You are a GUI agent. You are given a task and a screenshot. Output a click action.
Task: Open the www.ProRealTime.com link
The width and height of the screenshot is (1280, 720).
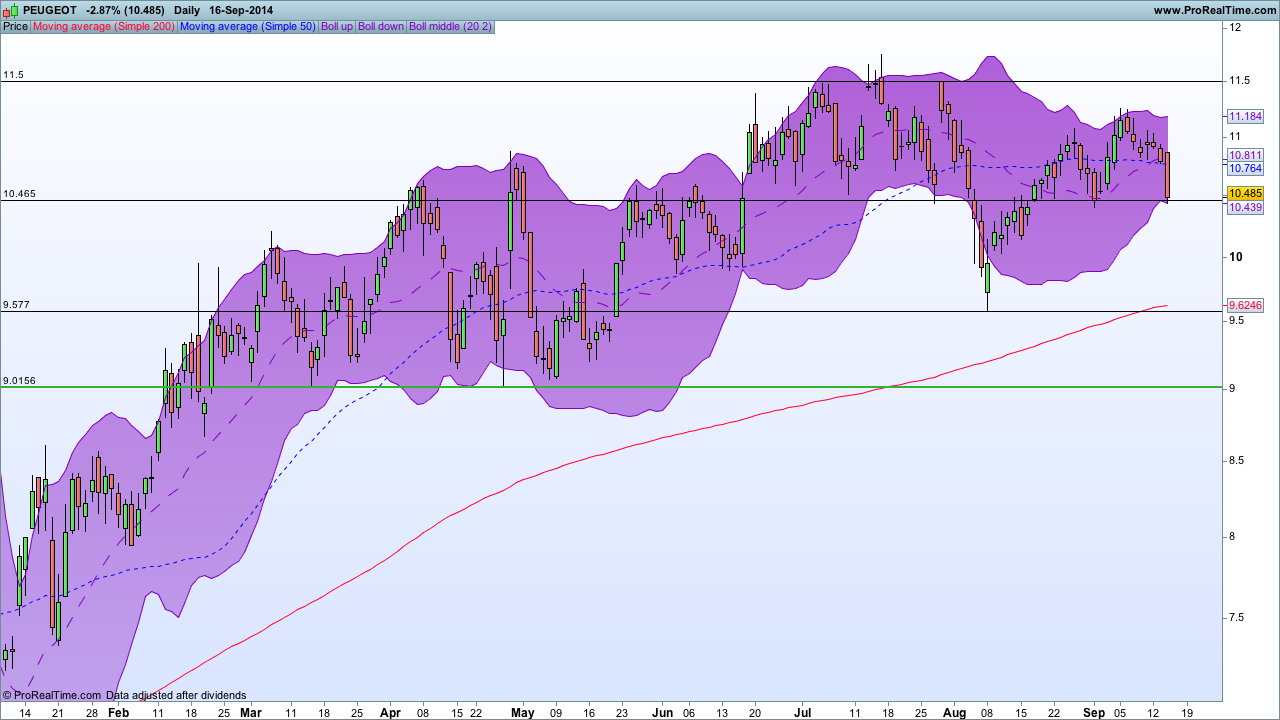[1214, 10]
